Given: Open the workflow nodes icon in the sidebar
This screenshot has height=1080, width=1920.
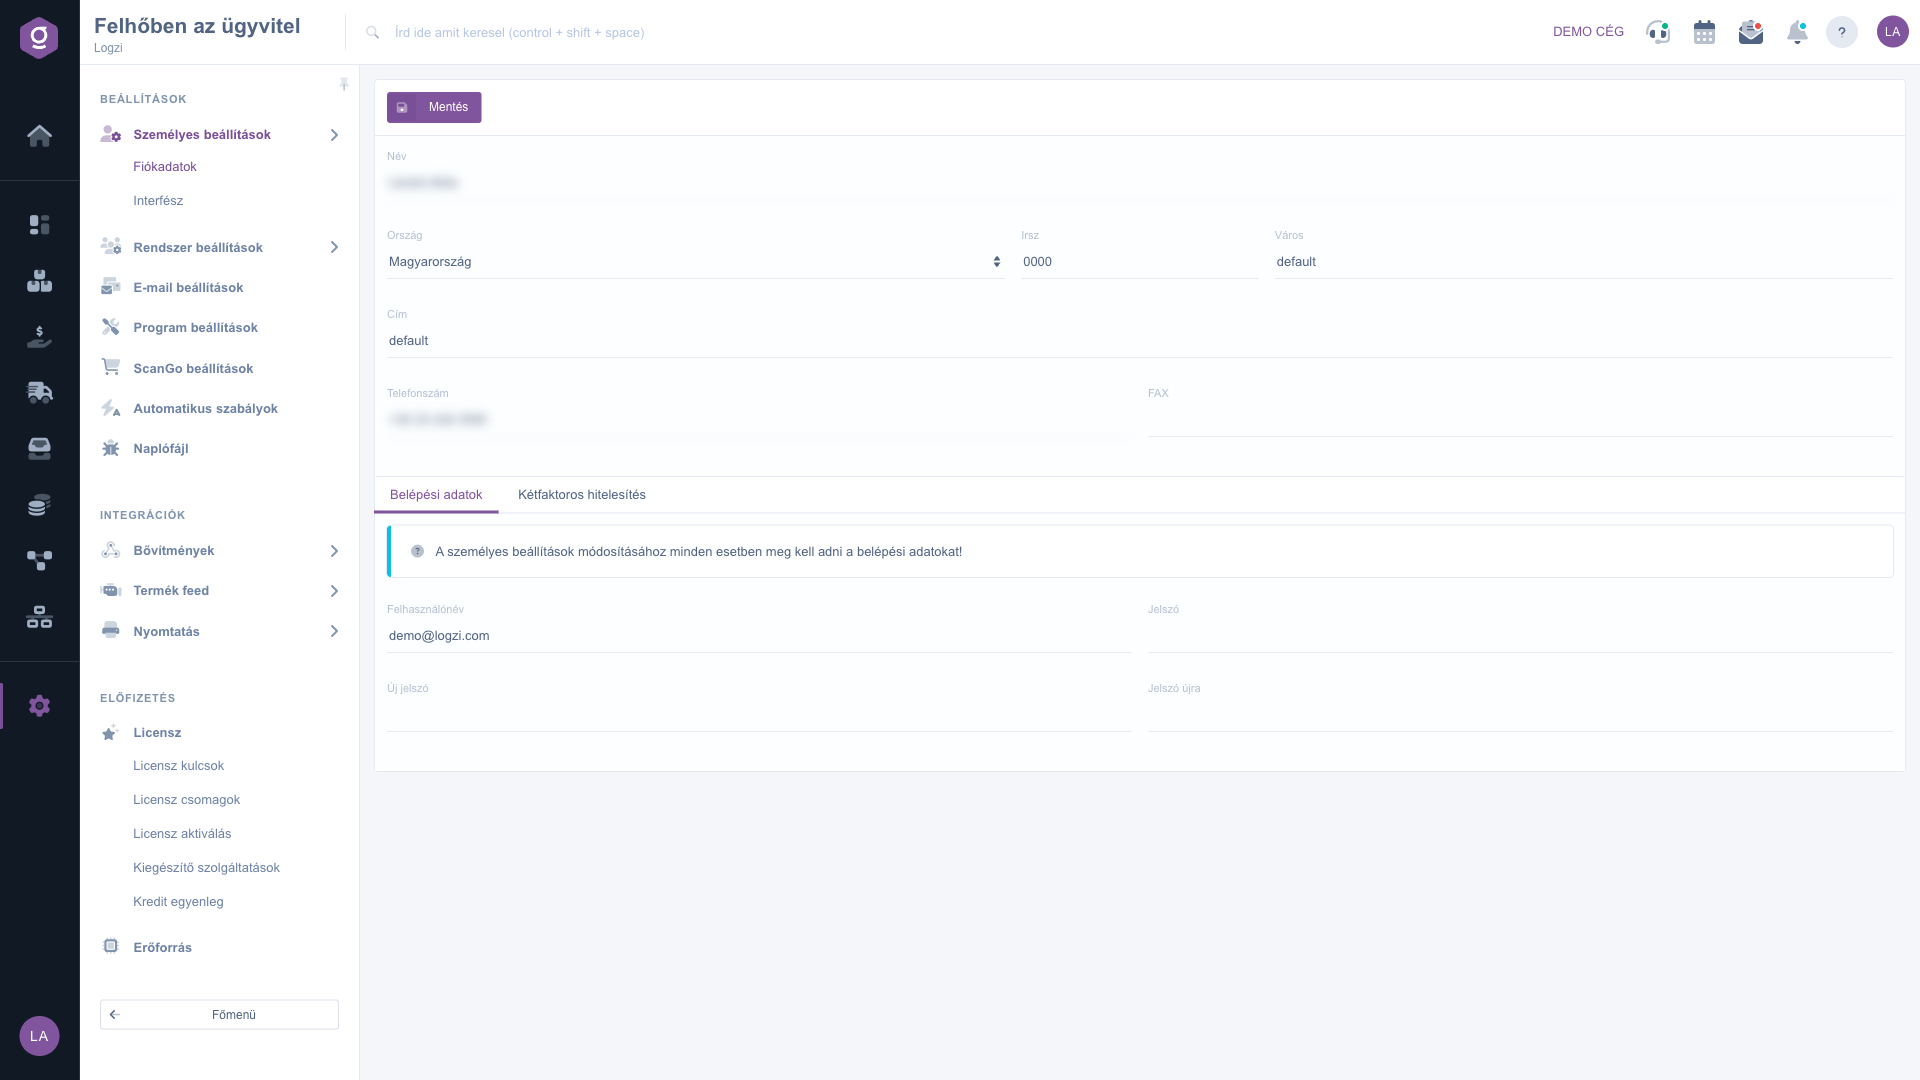Looking at the screenshot, I should coord(39,561).
